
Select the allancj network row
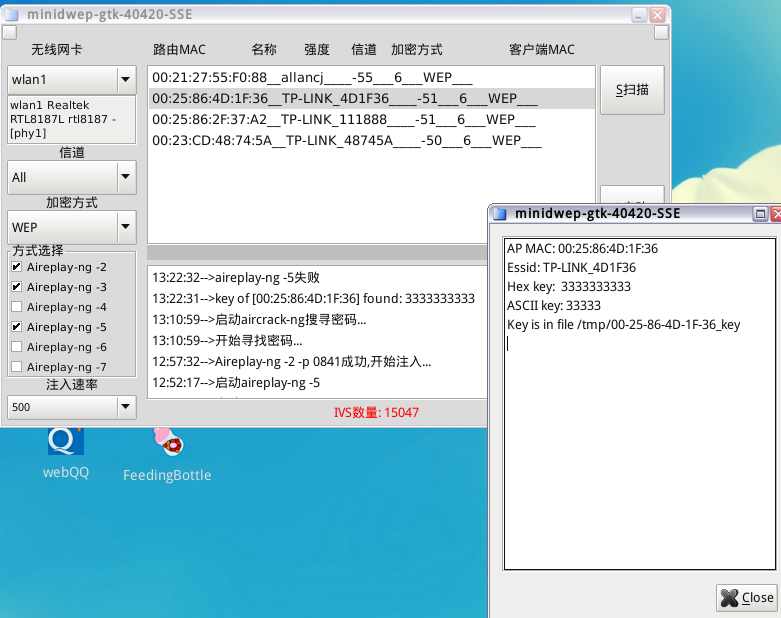(371, 78)
